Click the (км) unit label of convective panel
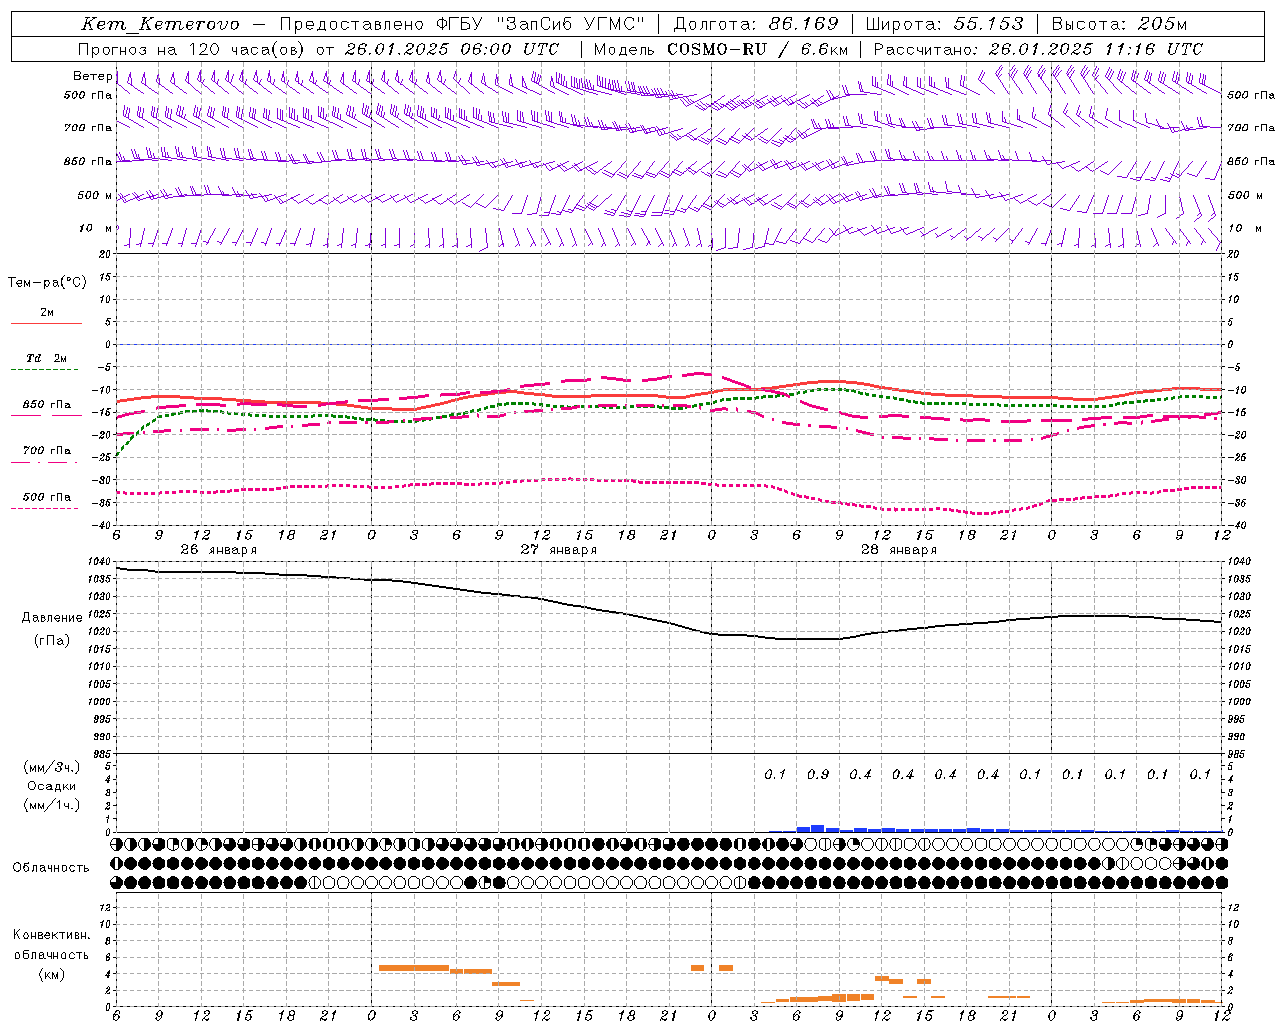Viewport: 1280px width, 1024px height. click(51, 974)
